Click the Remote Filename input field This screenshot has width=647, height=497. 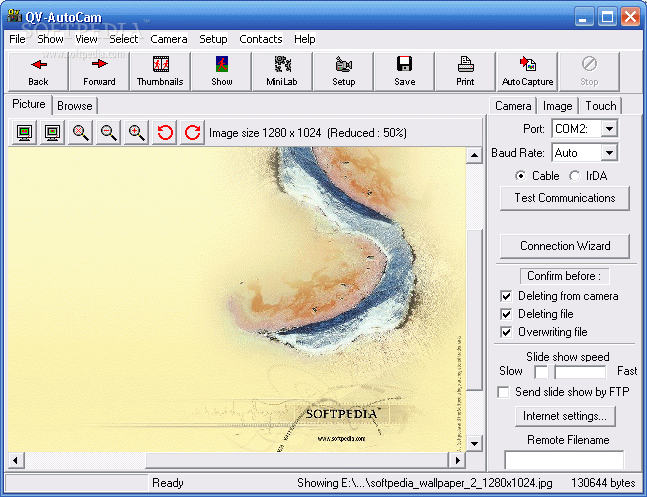[564, 459]
